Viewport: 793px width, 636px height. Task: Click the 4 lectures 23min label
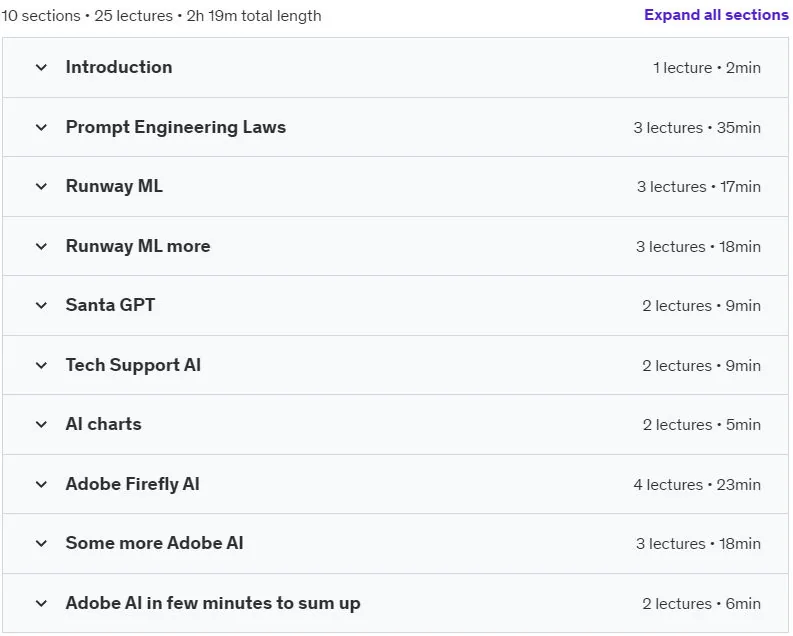pyautogui.click(x=697, y=485)
